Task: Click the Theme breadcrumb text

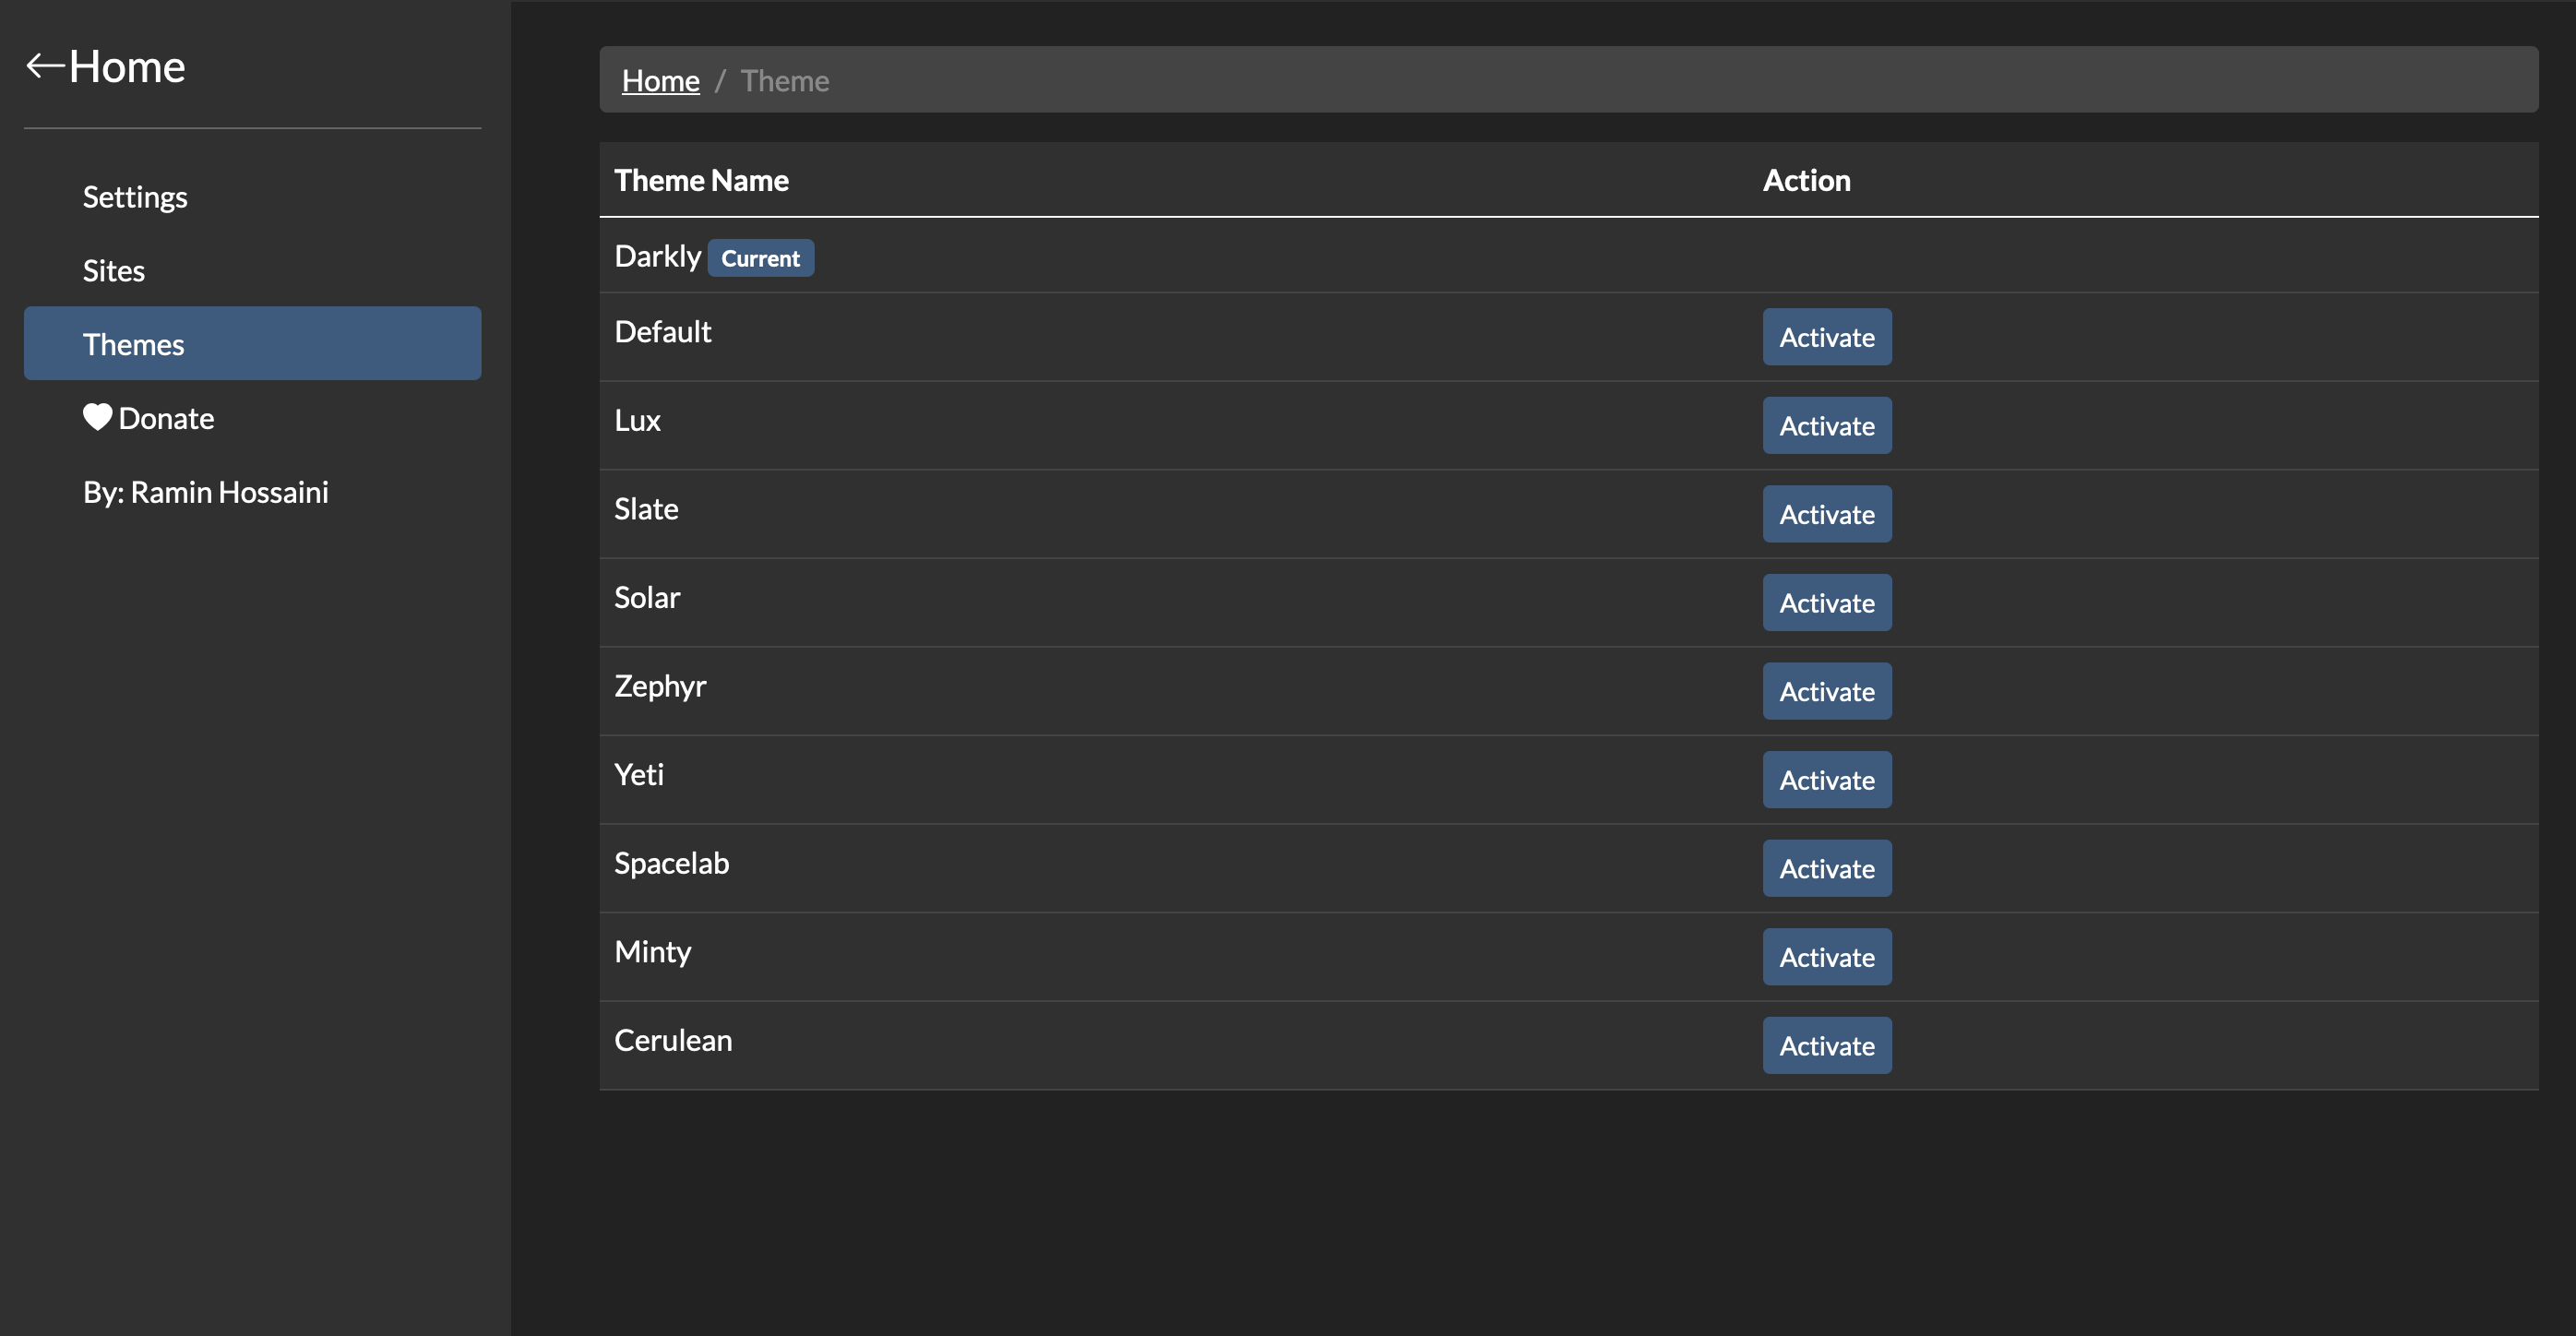Action: click(x=785, y=80)
